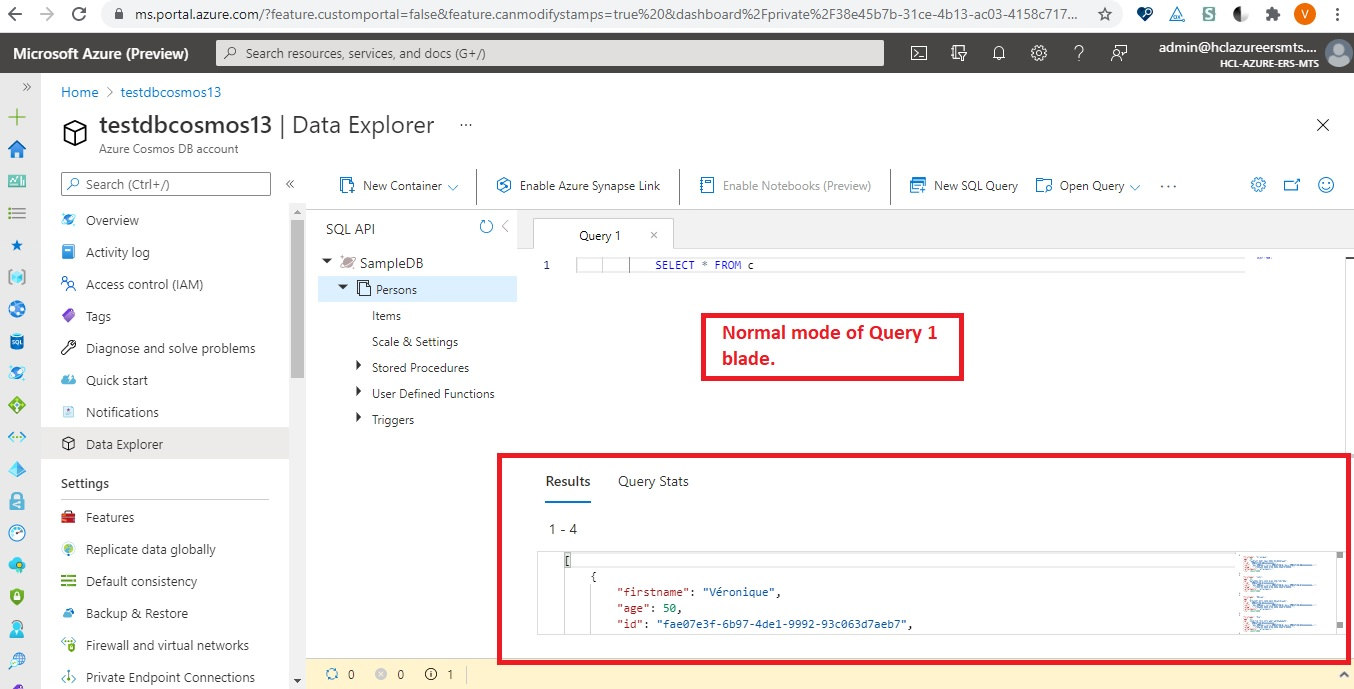Open Data Explorer settings via gear icon
This screenshot has height=689, width=1354.
click(x=1258, y=184)
